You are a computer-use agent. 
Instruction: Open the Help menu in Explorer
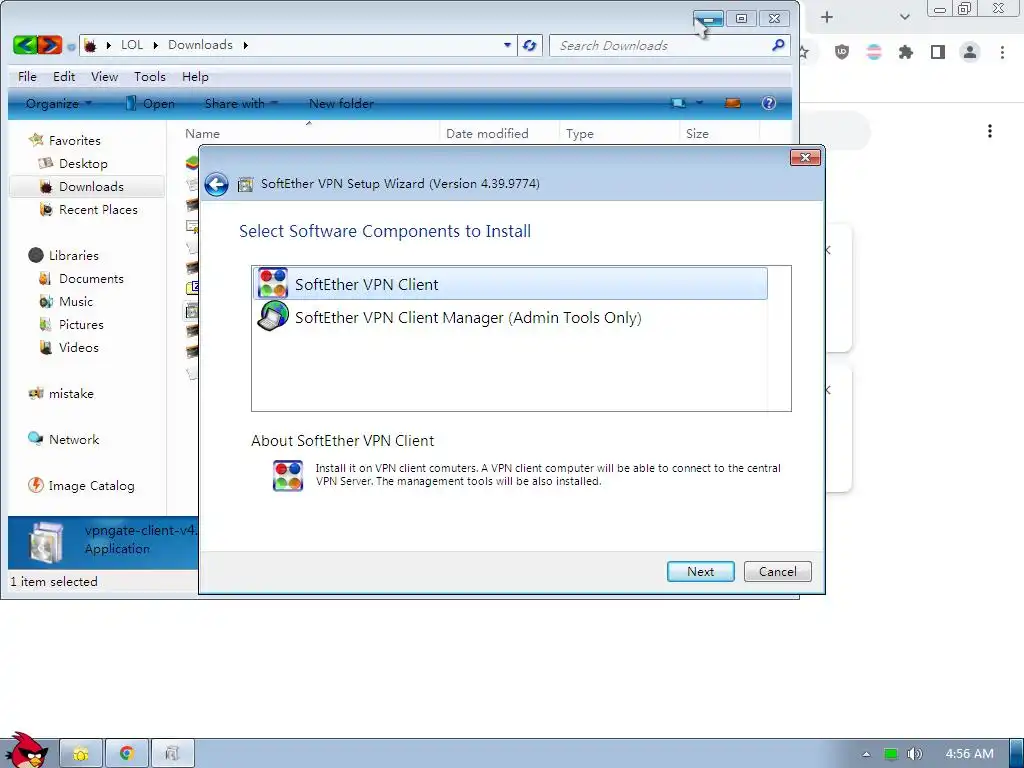pyautogui.click(x=195, y=76)
